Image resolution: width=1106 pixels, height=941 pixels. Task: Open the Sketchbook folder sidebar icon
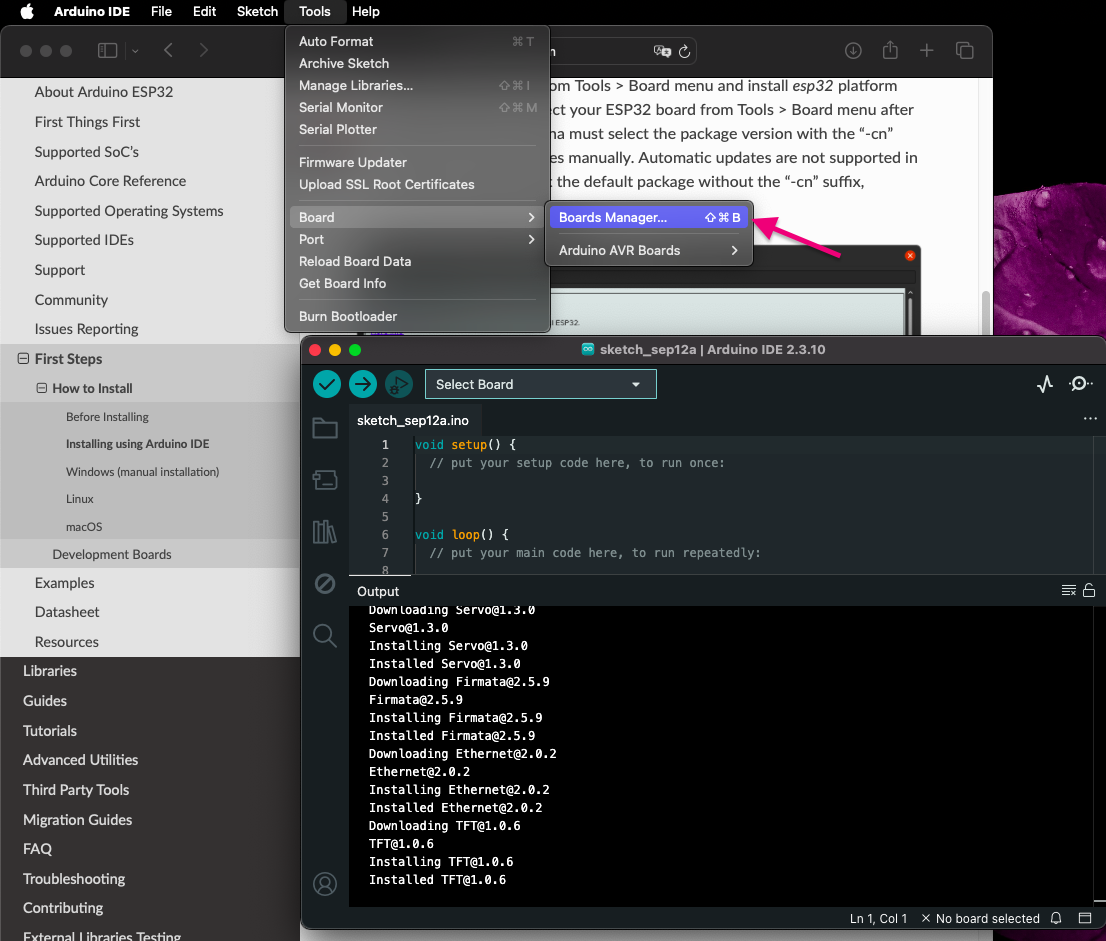[x=324, y=428]
